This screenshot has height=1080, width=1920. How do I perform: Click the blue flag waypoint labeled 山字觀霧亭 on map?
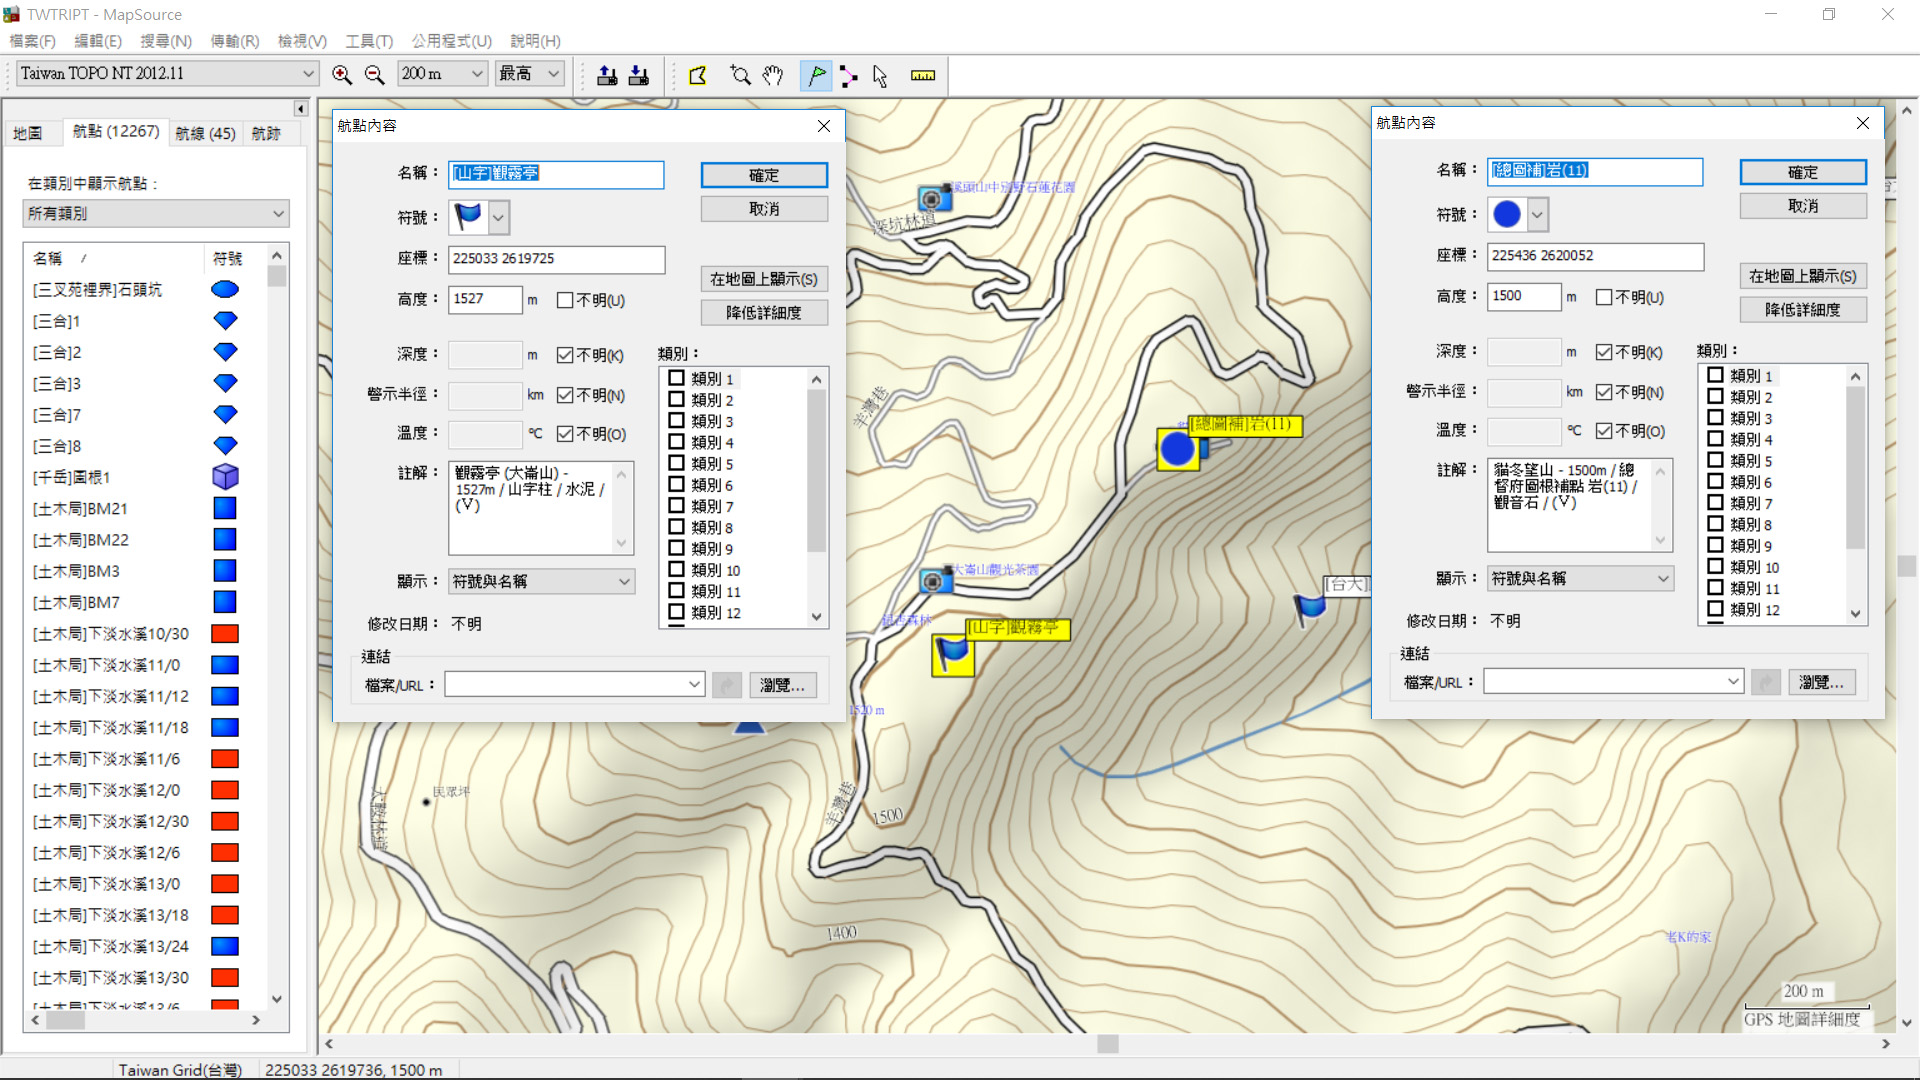coord(952,655)
